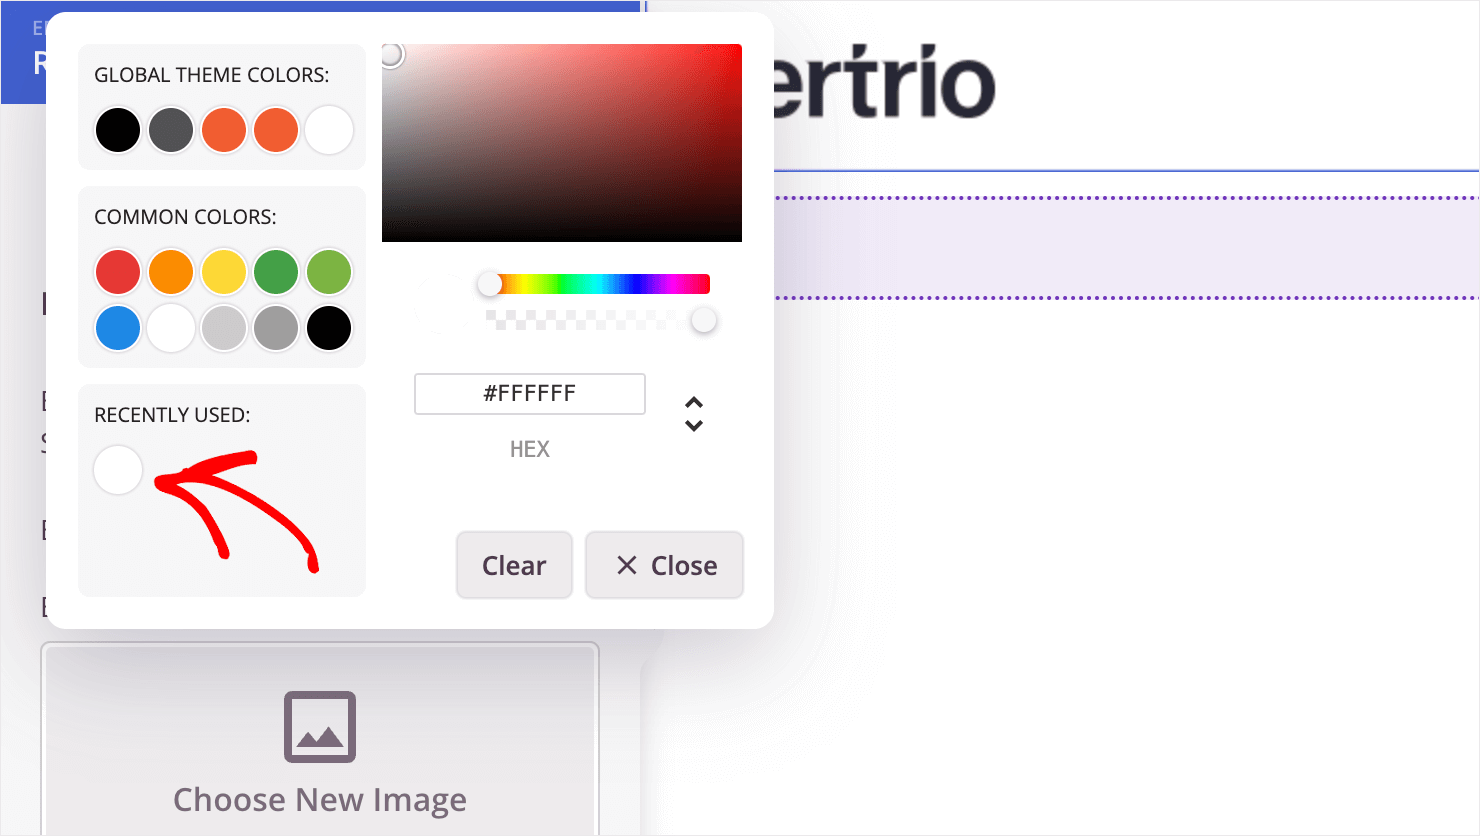1480x836 pixels.
Task: Apply the recently used white swatch
Action: click(118, 470)
